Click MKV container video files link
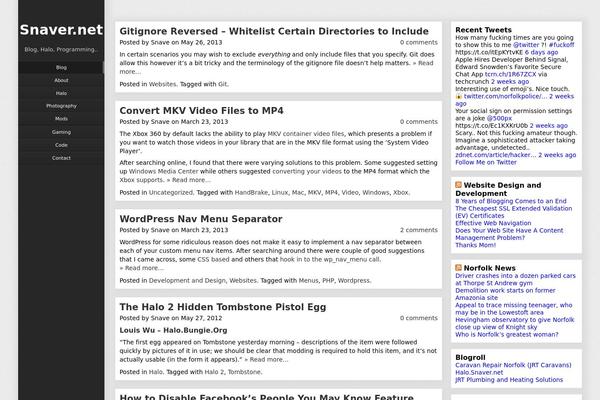 pyautogui.click(x=306, y=134)
